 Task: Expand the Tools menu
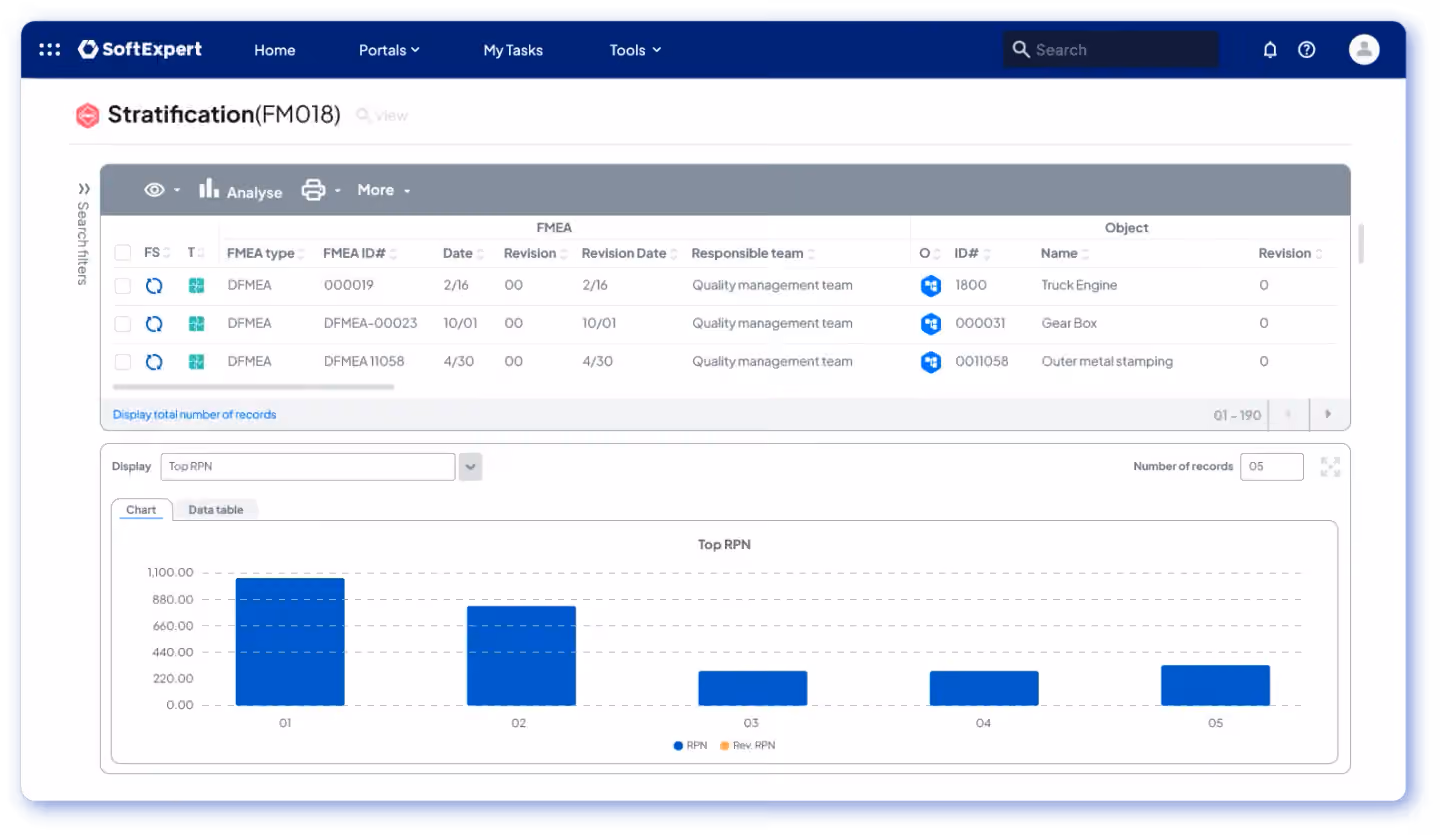click(x=635, y=50)
